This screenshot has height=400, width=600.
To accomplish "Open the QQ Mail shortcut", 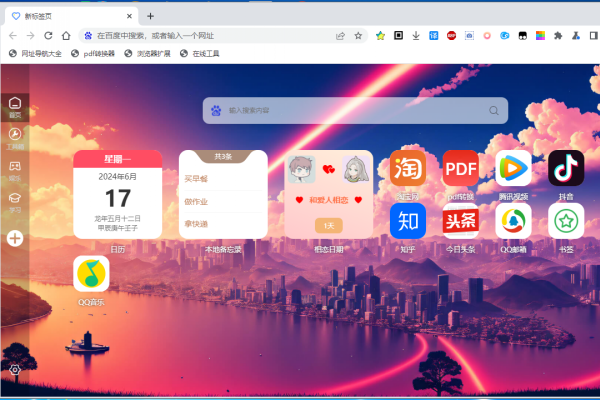I will click(x=513, y=221).
